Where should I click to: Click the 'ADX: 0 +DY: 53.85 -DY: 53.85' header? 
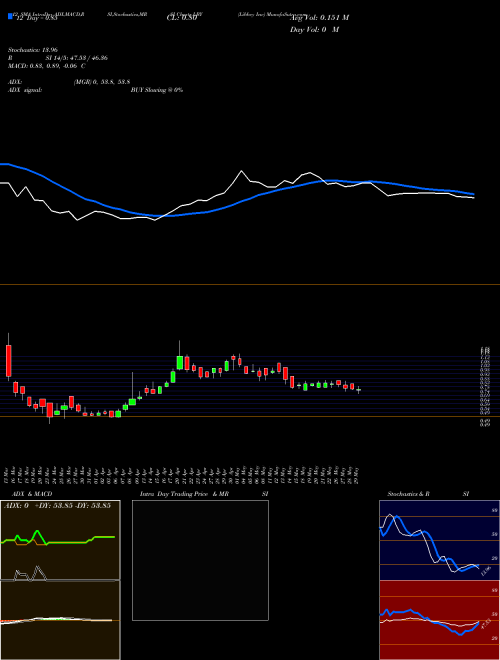point(57,506)
